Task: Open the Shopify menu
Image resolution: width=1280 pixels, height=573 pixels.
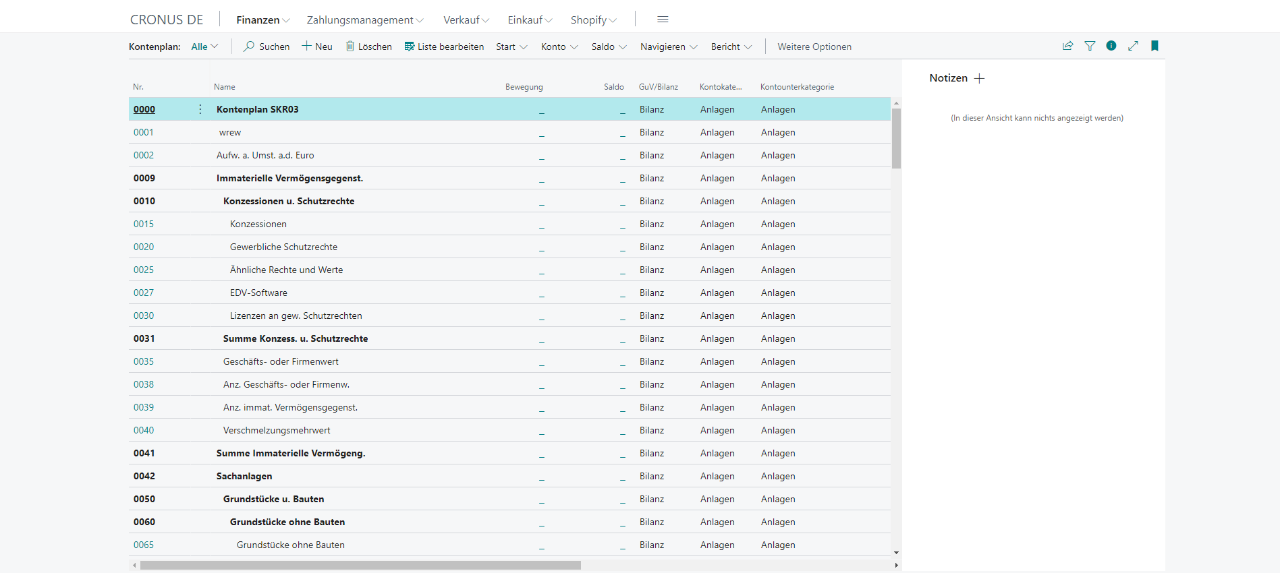Action: pos(593,20)
